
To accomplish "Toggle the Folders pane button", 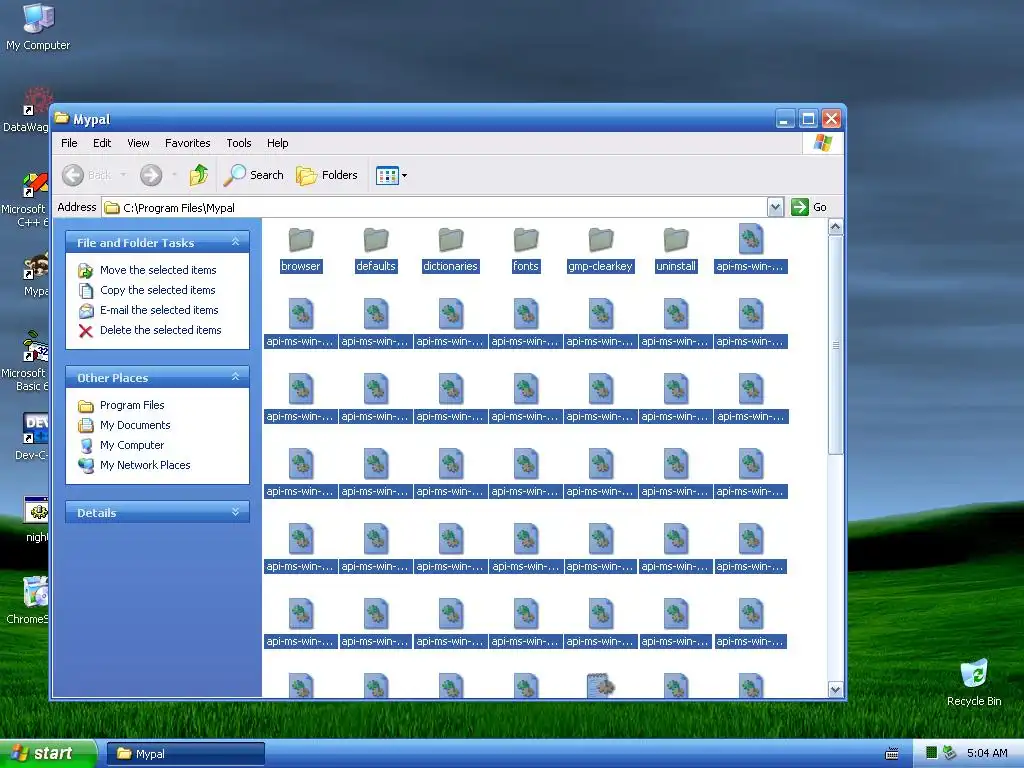I will tap(327, 175).
